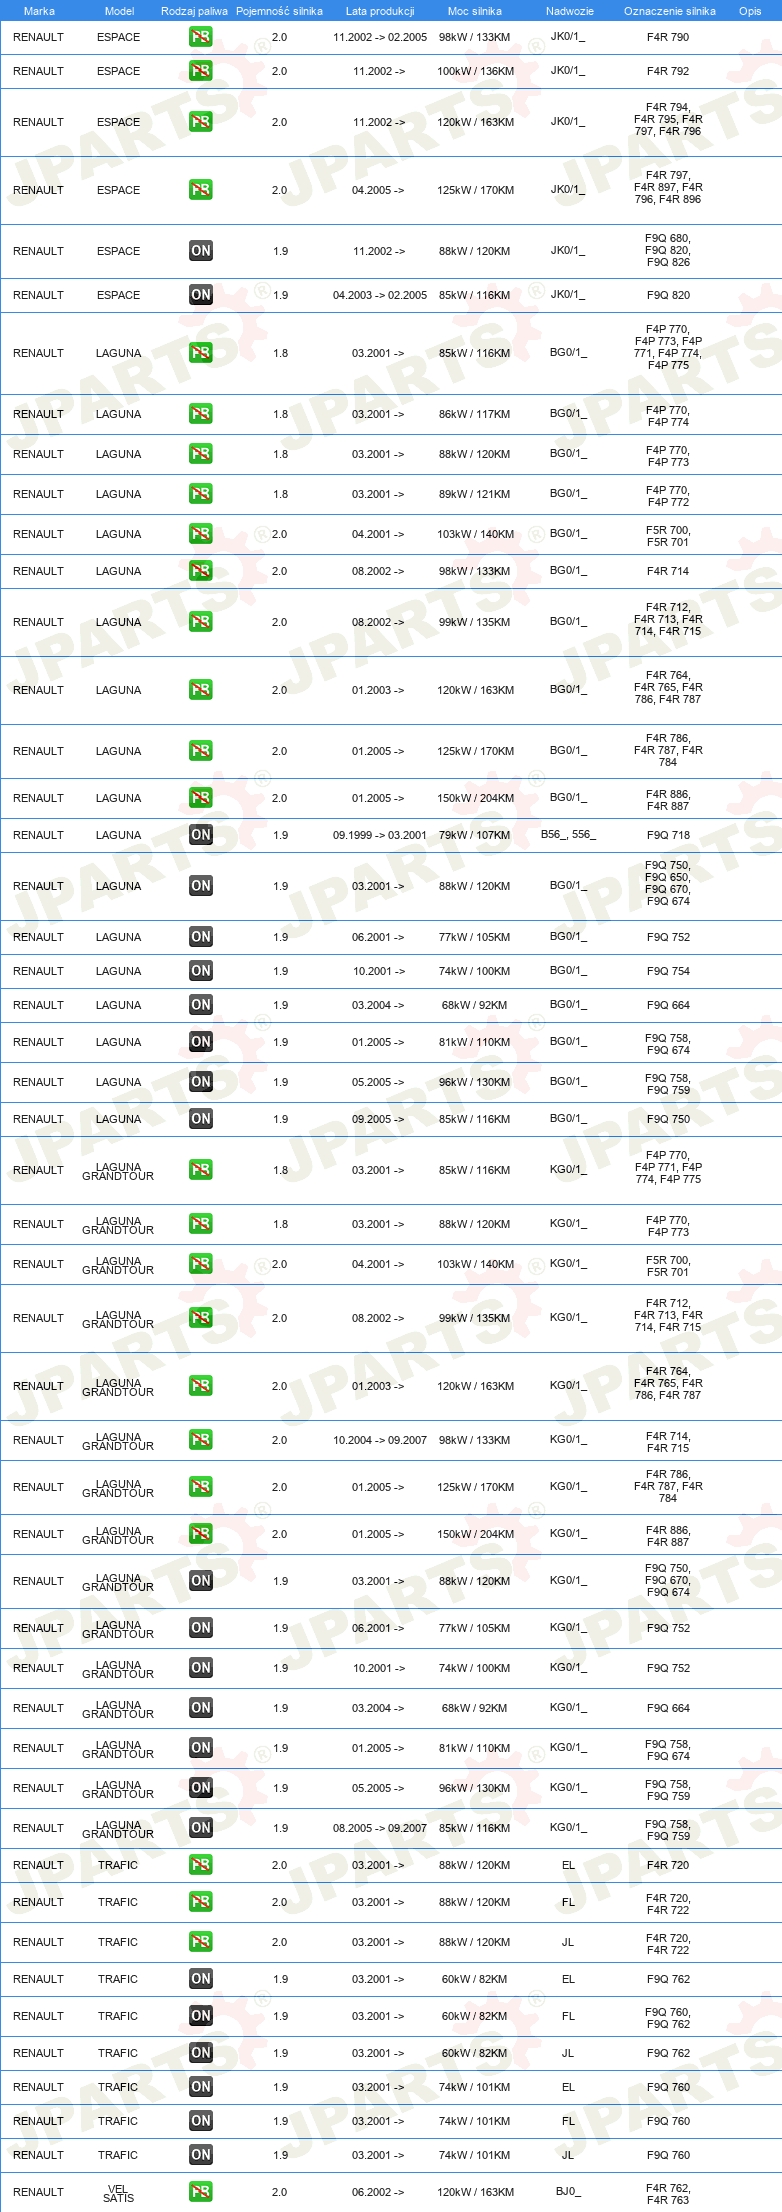Select engine codes 'F4R 762, F4R 763'
782x2212 pixels.
(x=668, y=2194)
